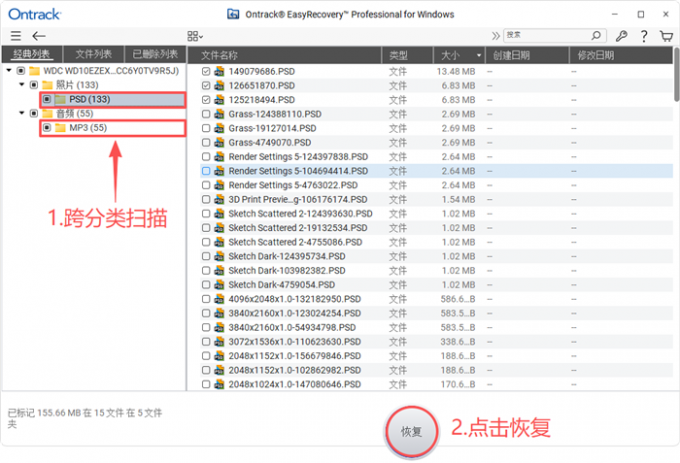Click the search magnifier icon

(x=596, y=35)
